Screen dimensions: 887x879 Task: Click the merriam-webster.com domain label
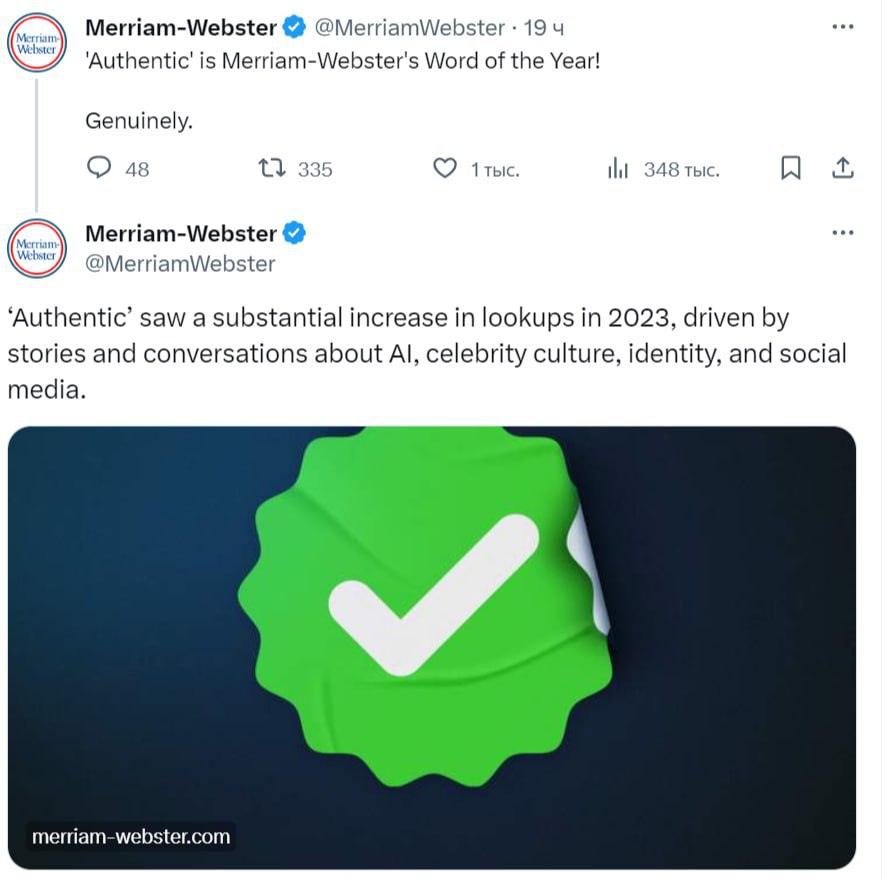point(131,837)
